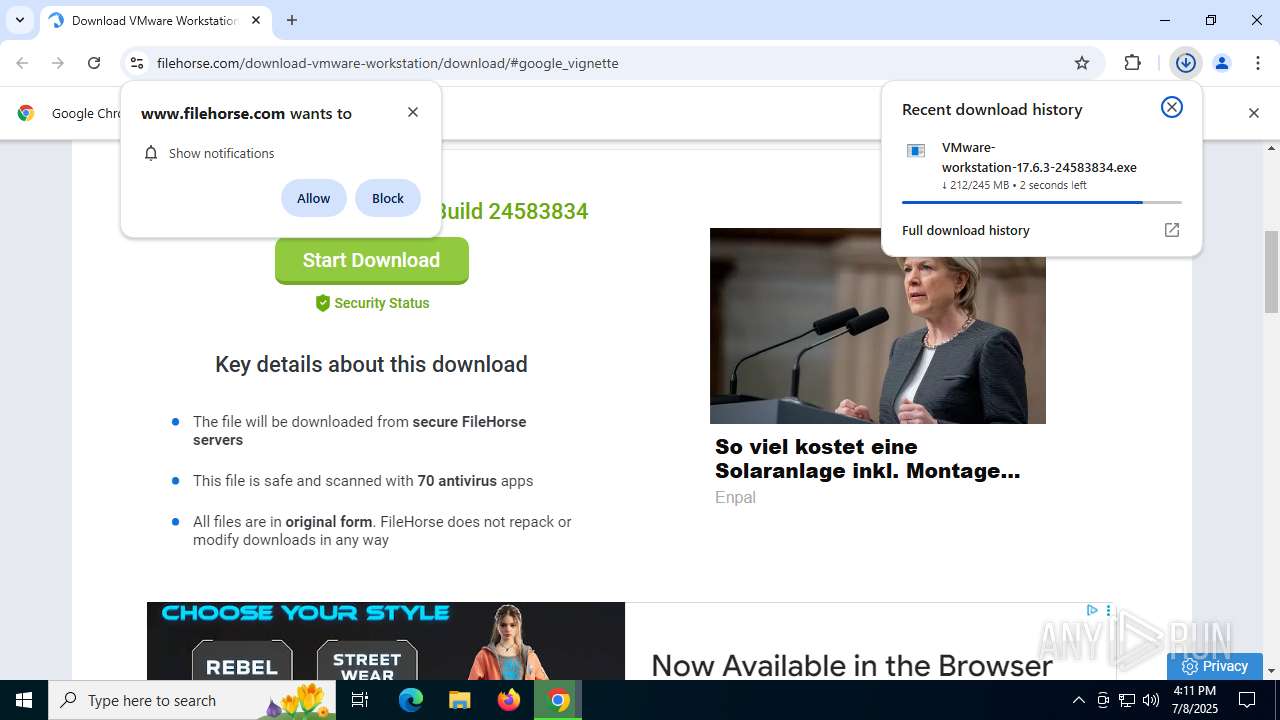Bookmark this page with star icon
This screenshot has width=1280, height=720.
[x=1082, y=63]
